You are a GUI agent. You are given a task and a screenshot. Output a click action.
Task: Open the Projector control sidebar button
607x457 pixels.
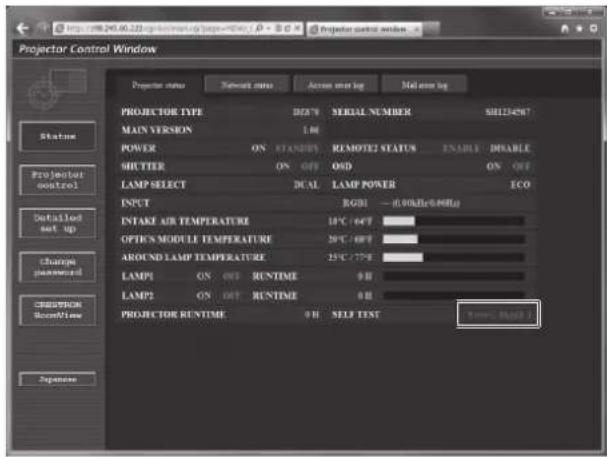point(58,180)
